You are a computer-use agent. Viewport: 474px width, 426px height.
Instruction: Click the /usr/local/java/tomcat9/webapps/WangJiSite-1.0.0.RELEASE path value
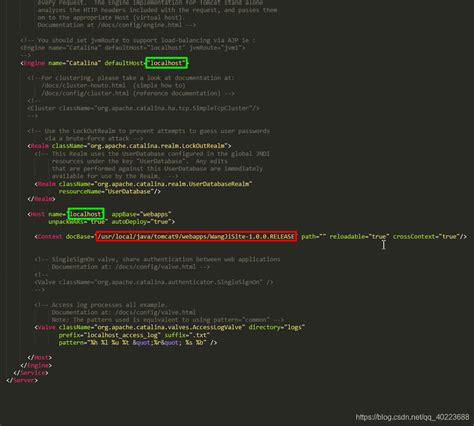[x=196, y=237]
